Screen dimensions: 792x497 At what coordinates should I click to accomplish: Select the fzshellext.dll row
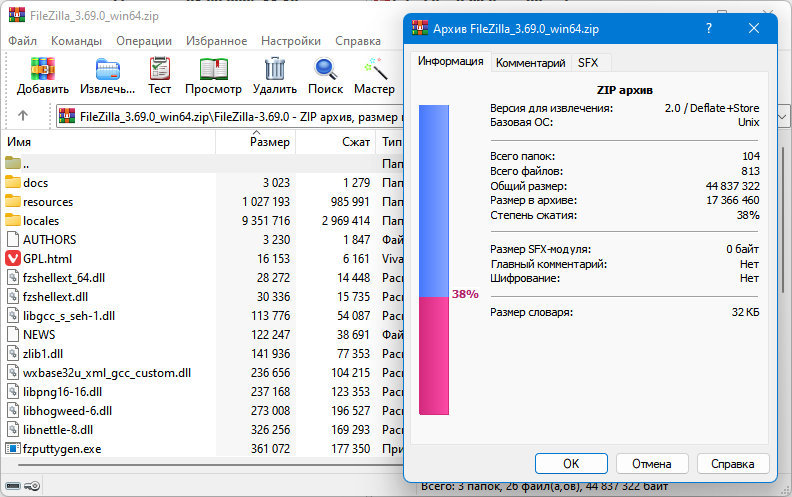pyautogui.click(x=203, y=296)
